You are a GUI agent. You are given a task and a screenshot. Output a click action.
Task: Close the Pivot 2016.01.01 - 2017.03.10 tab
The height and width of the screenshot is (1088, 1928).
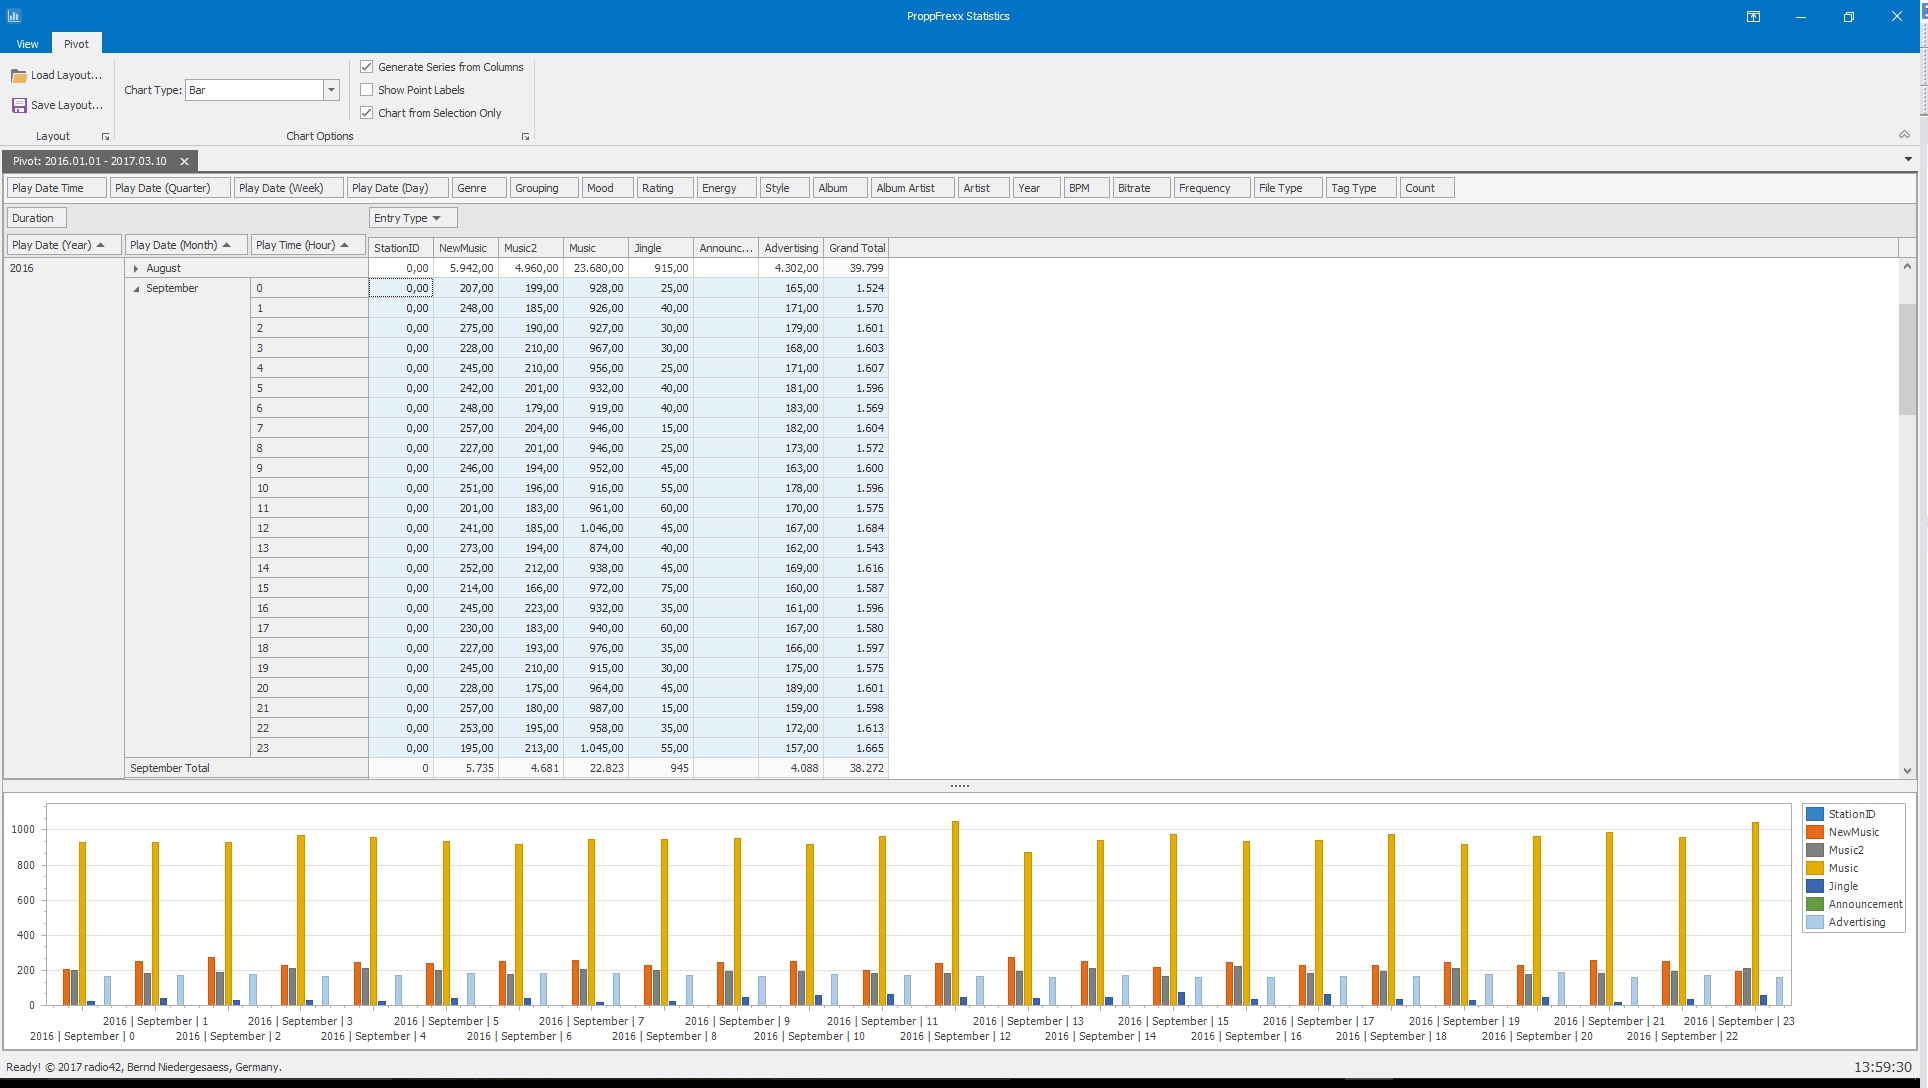(184, 161)
